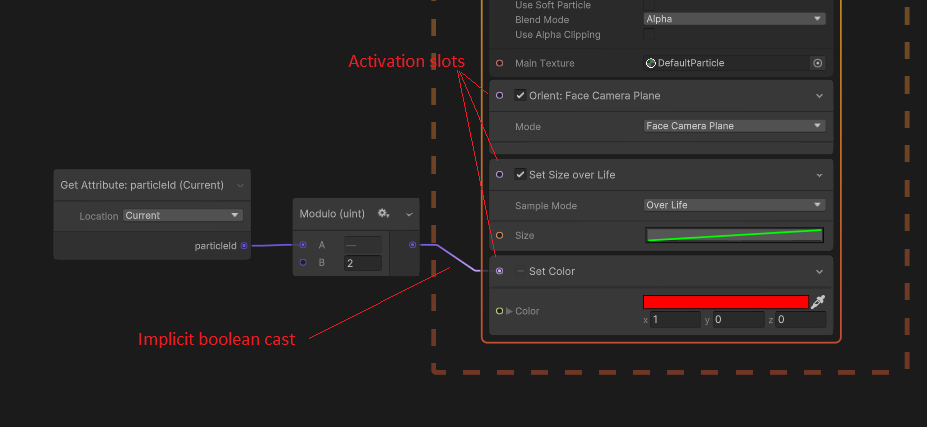Open the Location dropdown in Get Attribute node
Screen dimensions: 927x427
coord(183,216)
